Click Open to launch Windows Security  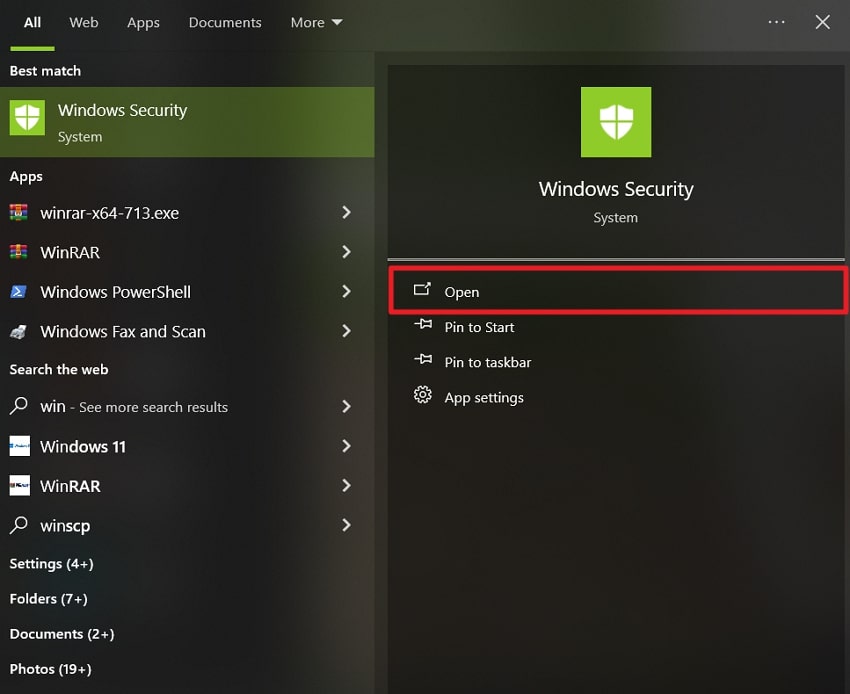pos(618,291)
